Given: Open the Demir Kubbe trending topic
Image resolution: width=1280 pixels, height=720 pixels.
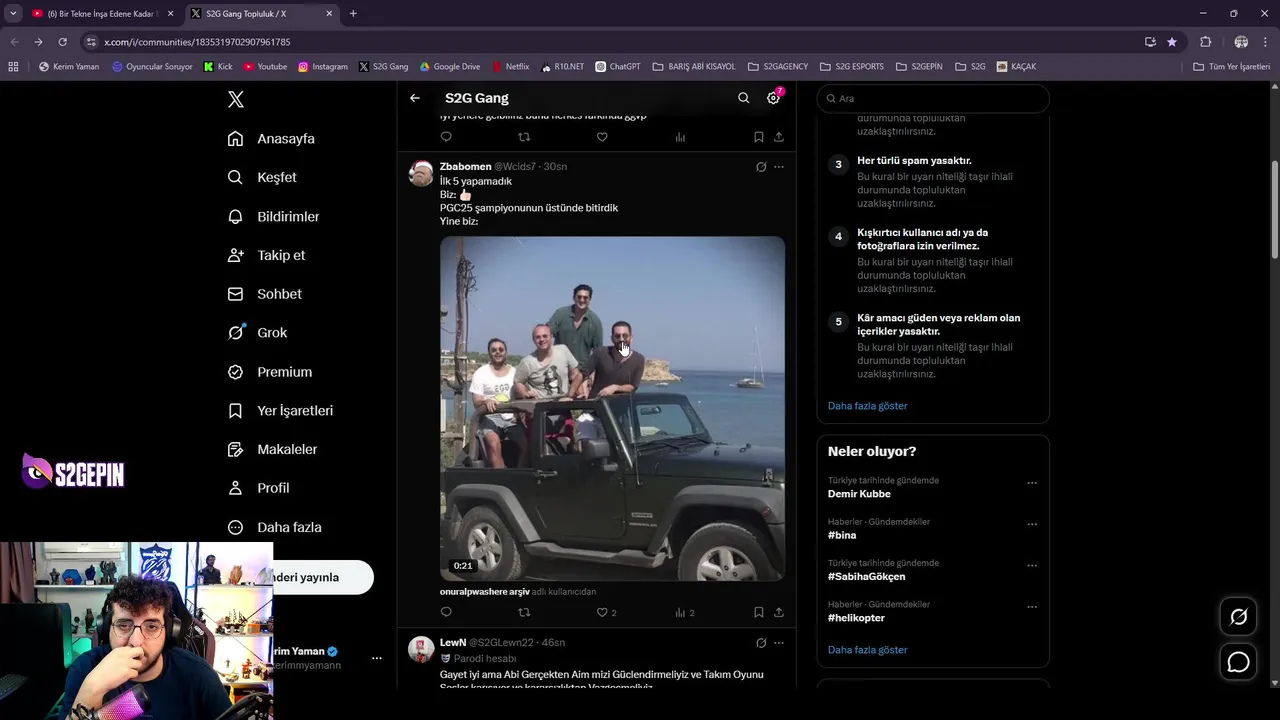Looking at the screenshot, I should [x=859, y=494].
